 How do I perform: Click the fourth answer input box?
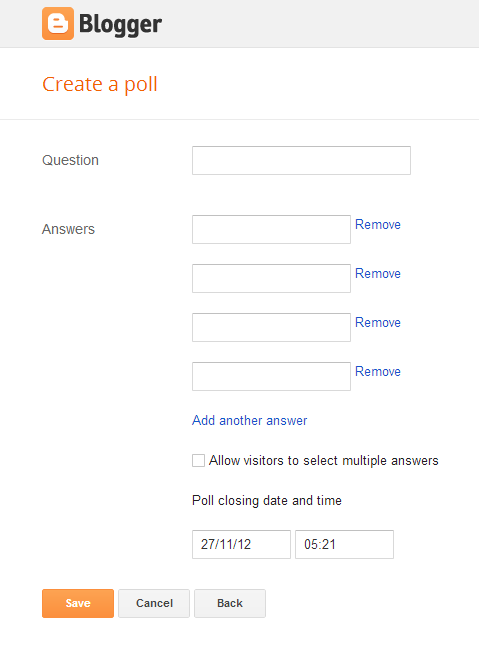tap(271, 376)
